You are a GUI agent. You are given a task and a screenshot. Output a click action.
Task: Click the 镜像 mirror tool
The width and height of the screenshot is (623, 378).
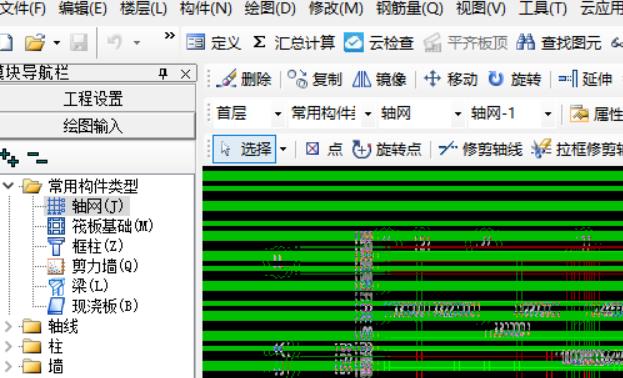(379, 79)
